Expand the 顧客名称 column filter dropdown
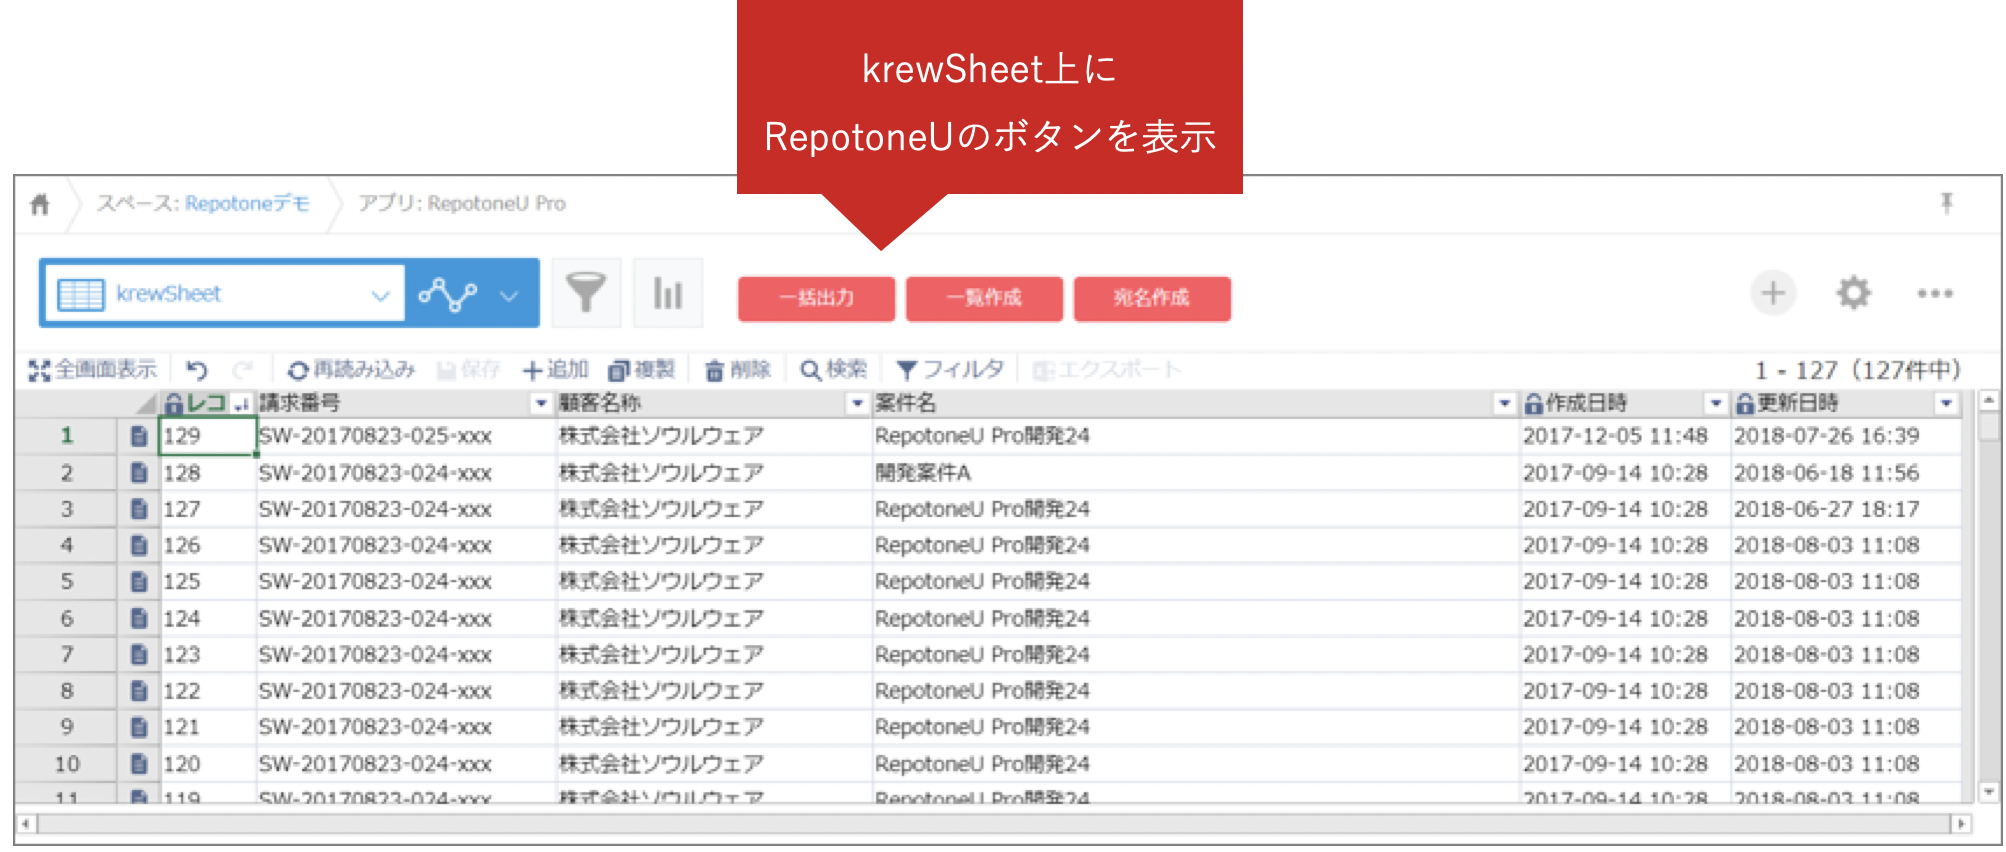 coord(857,403)
